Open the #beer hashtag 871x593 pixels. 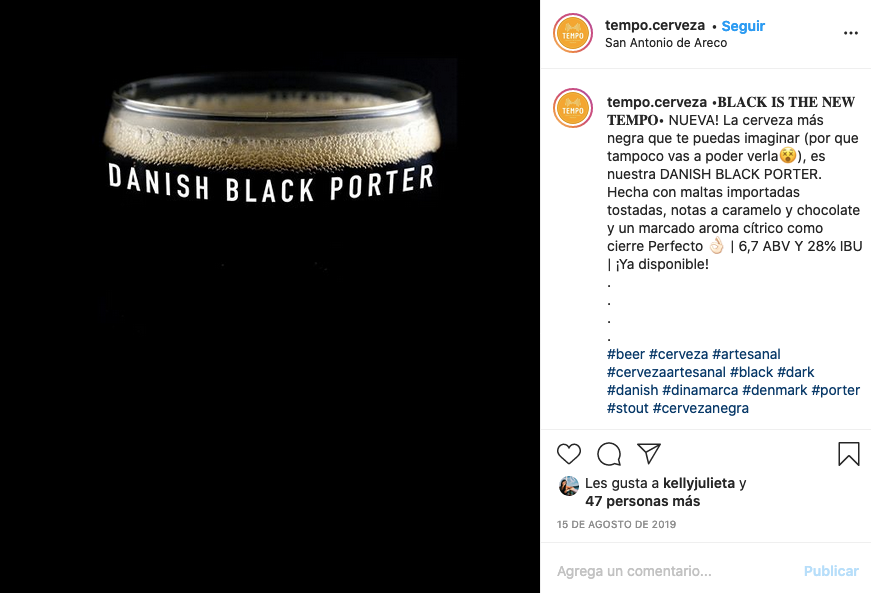pos(625,354)
